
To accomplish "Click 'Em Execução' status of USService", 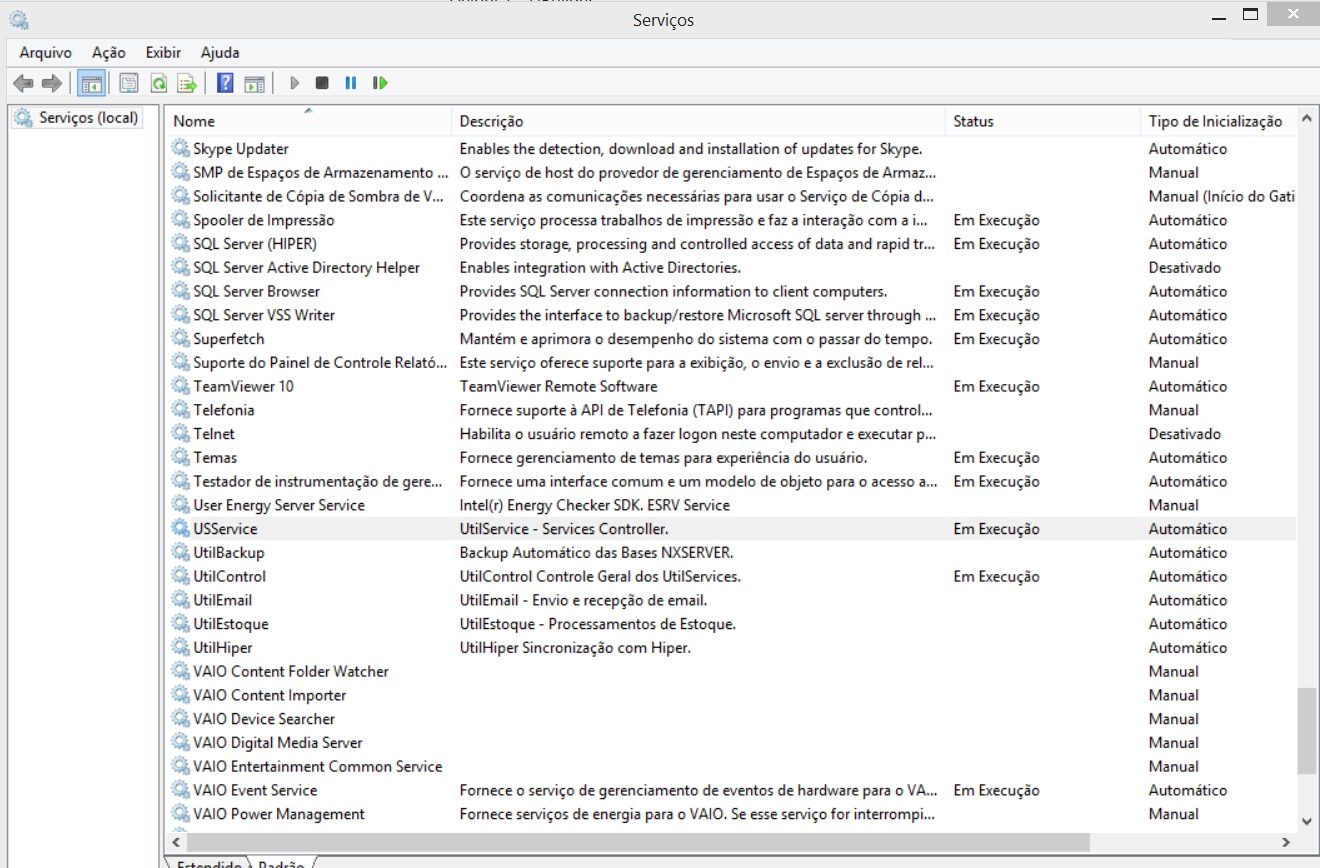I will [996, 529].
